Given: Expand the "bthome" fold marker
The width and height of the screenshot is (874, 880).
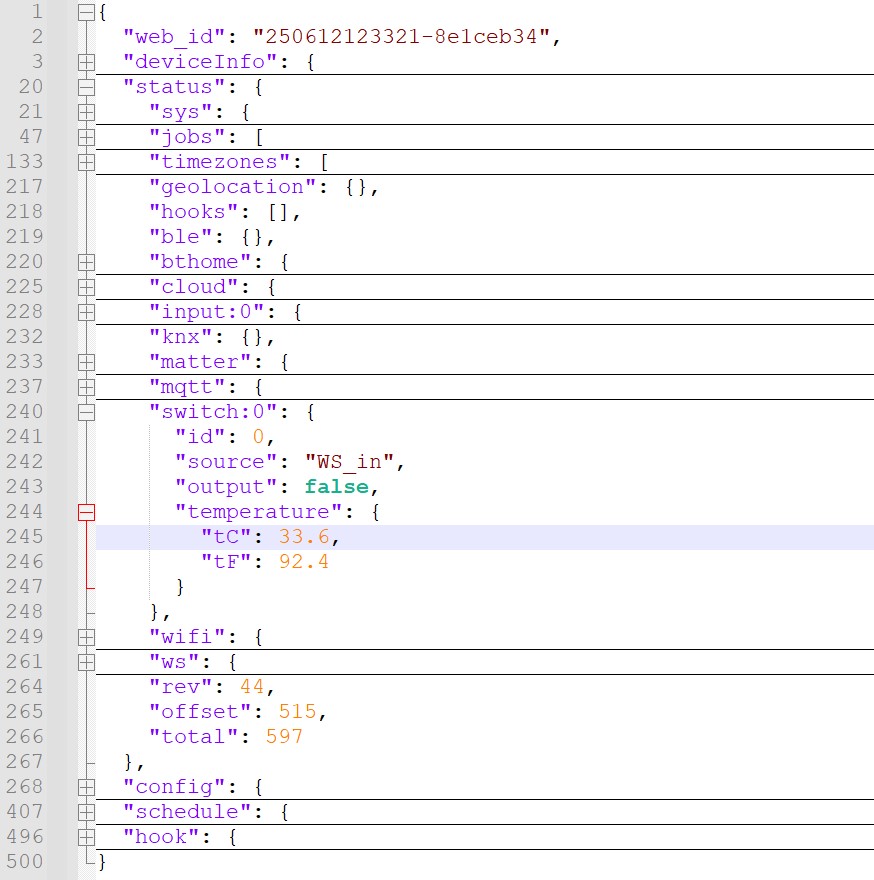Looking at the screenshot, I should (86, 262).
